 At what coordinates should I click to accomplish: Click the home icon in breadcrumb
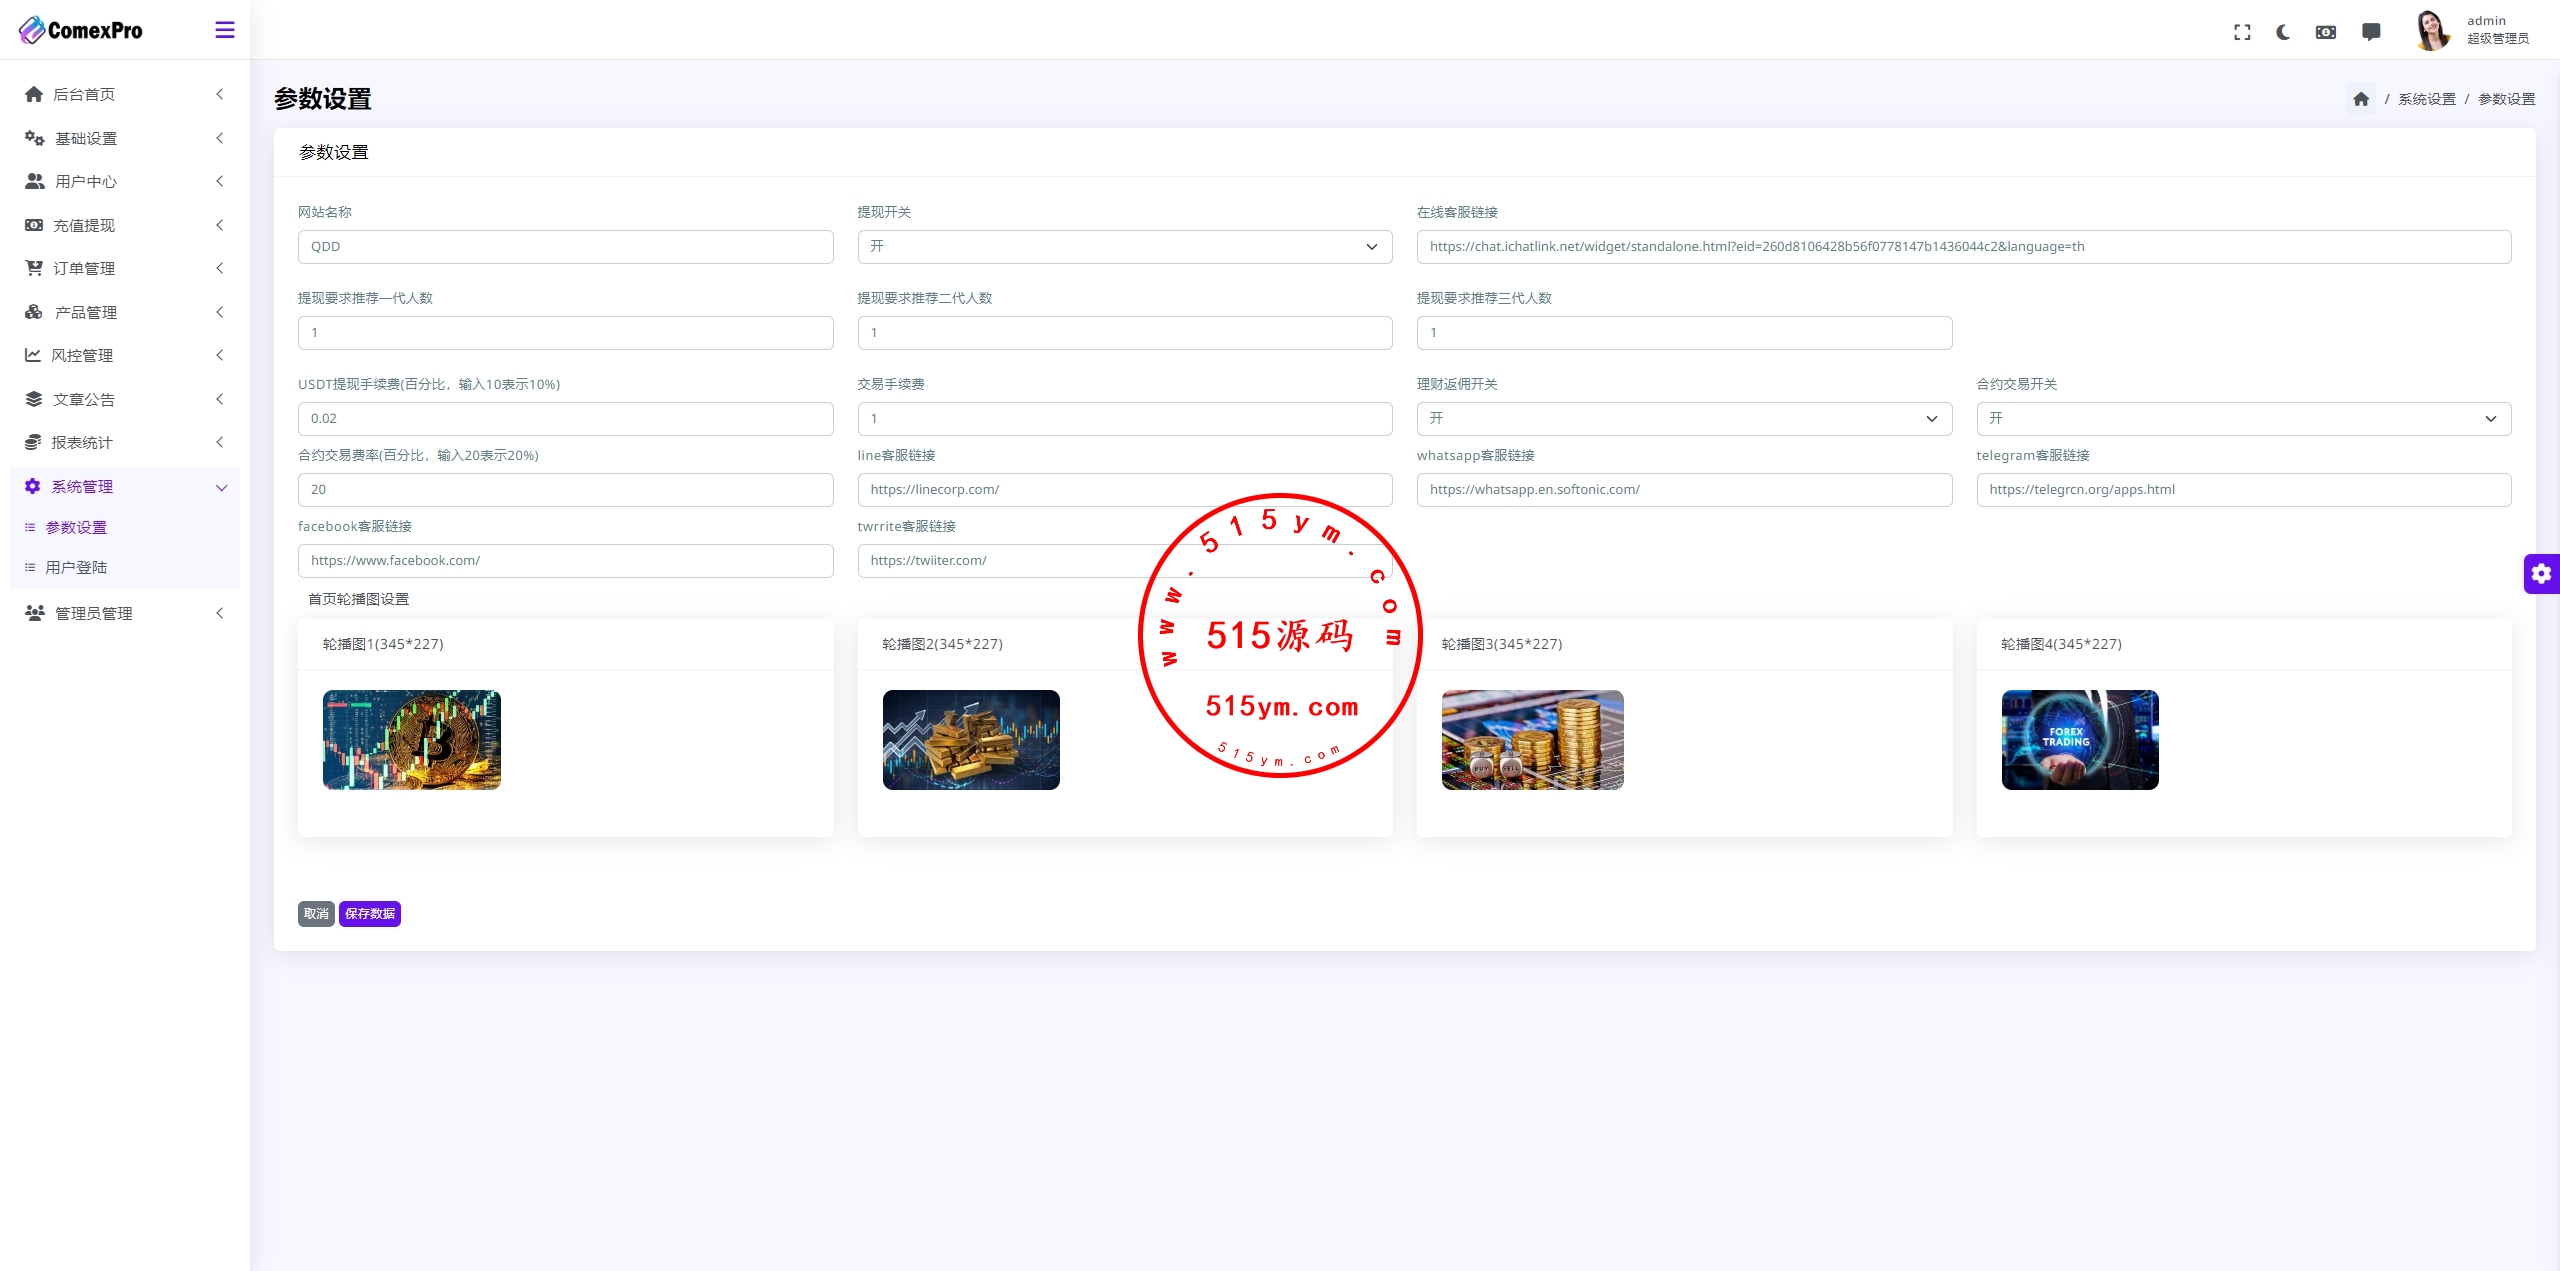point(2361,99)
